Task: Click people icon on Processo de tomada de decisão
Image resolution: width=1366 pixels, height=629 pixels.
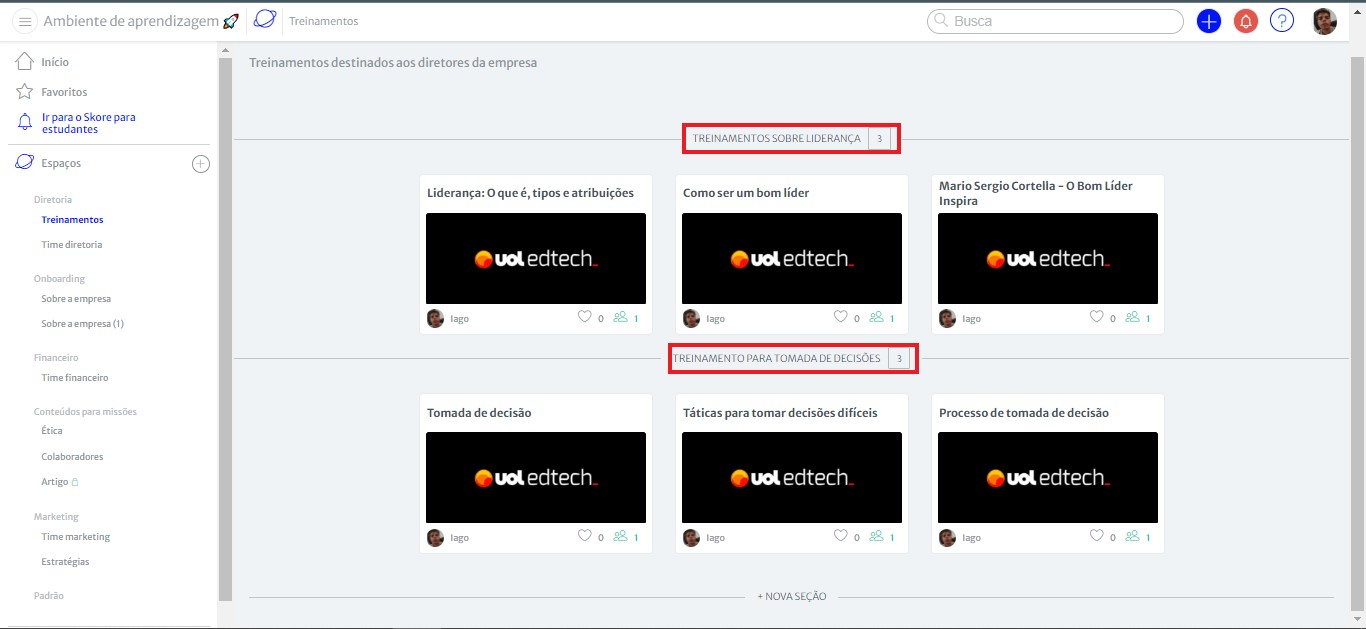Action: [x=1133, y=536]
